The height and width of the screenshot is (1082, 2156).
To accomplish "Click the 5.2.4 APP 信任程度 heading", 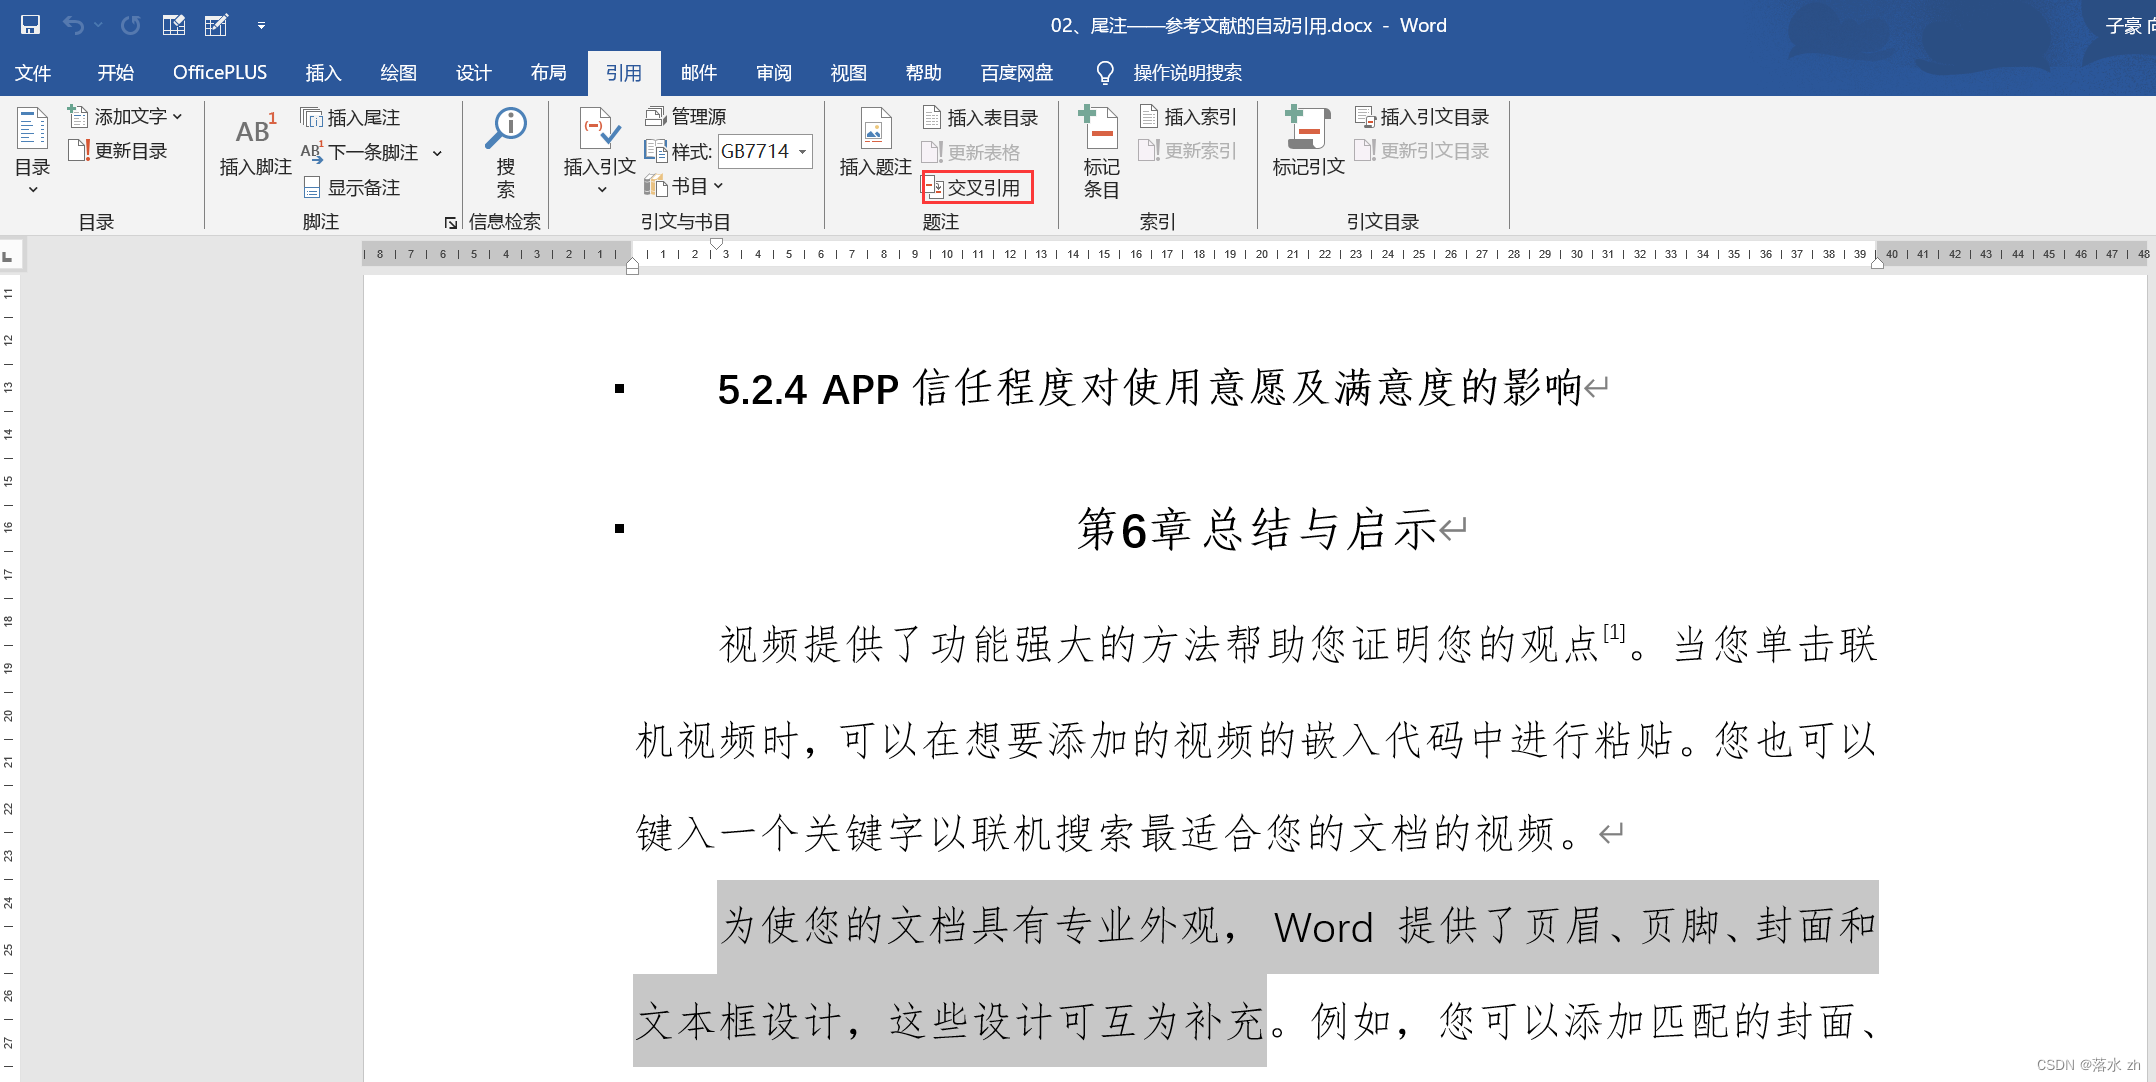I will click(x=1149, y=389).
